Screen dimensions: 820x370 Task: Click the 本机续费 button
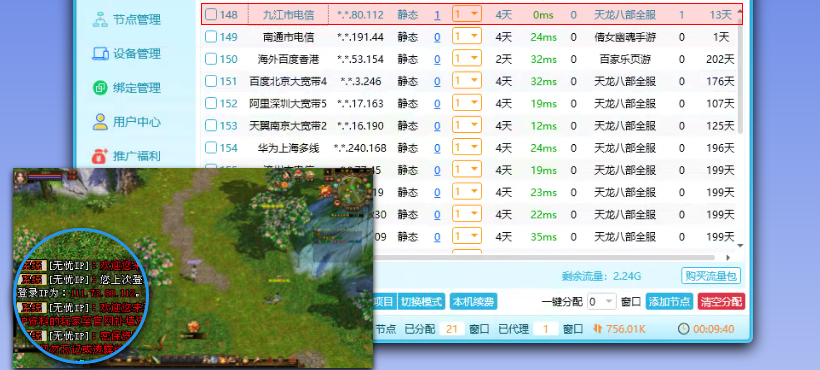click(473, 302)
